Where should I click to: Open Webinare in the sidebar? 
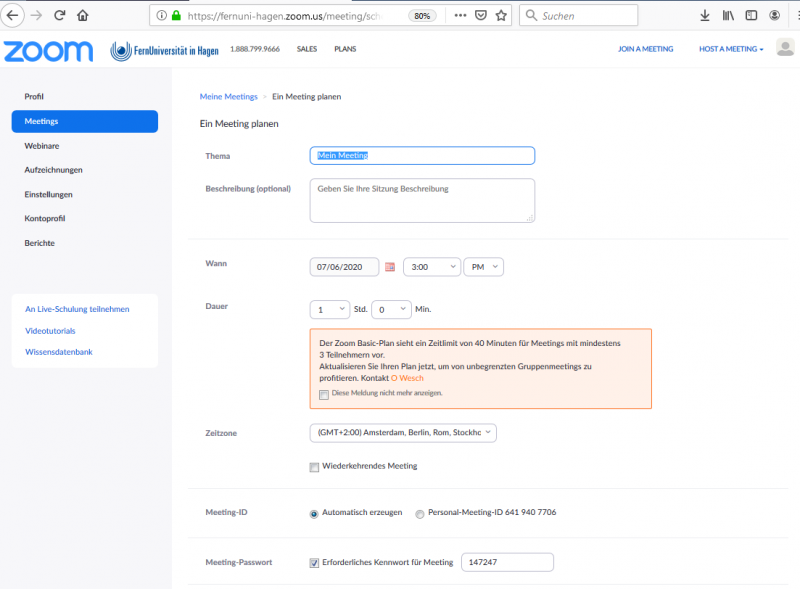(42, 146)
